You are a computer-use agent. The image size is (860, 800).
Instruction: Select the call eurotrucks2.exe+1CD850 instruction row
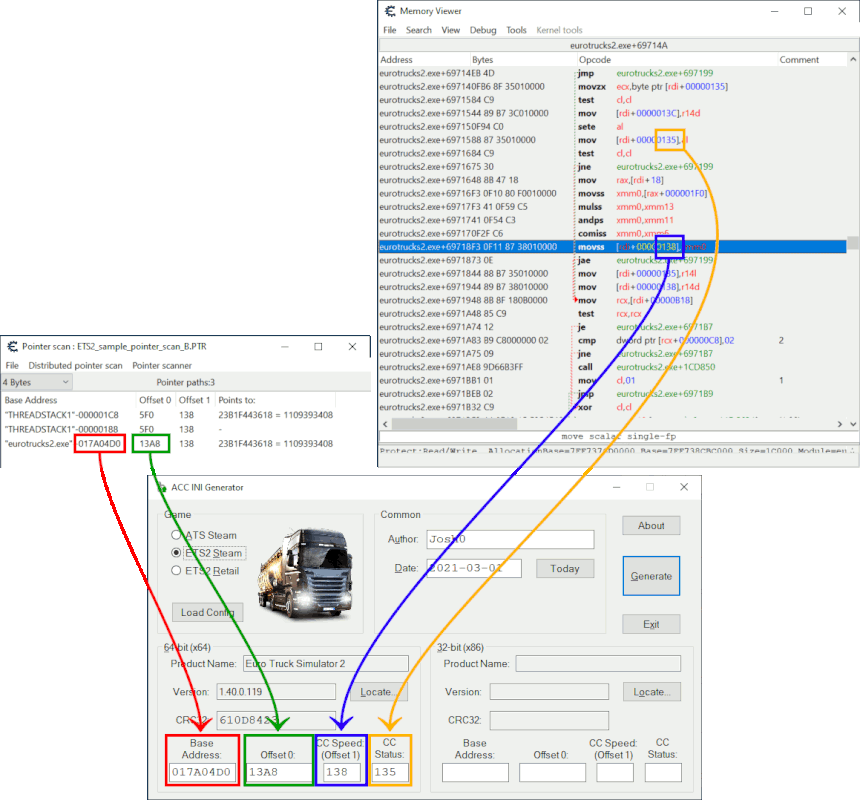pos(612,367)
